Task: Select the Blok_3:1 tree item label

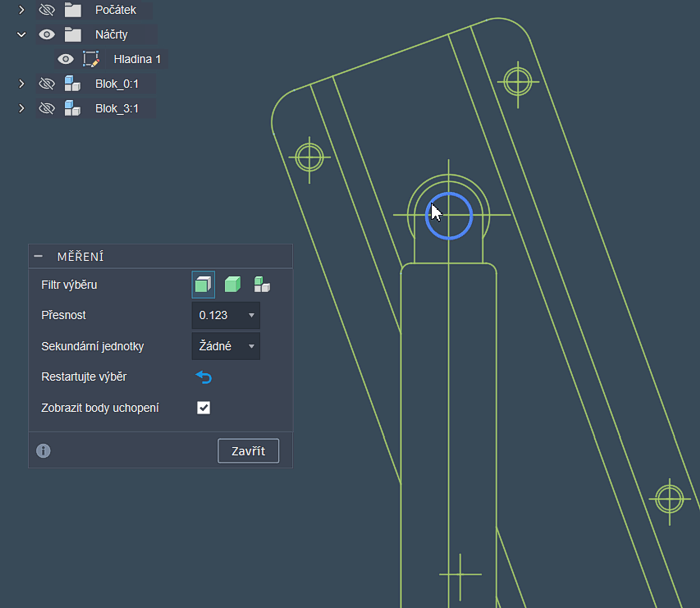Action: pyautogui.click(x=116, y=108)
